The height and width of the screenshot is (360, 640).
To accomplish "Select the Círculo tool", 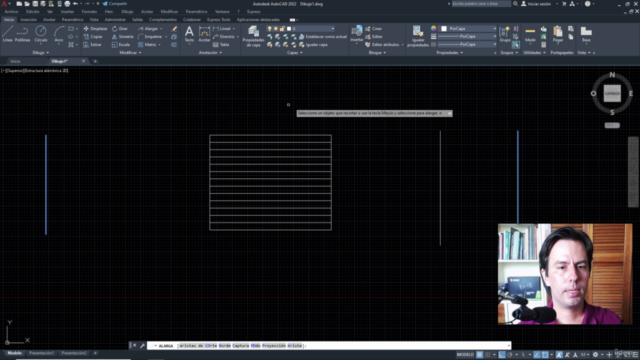I will (x=41, y=33).
